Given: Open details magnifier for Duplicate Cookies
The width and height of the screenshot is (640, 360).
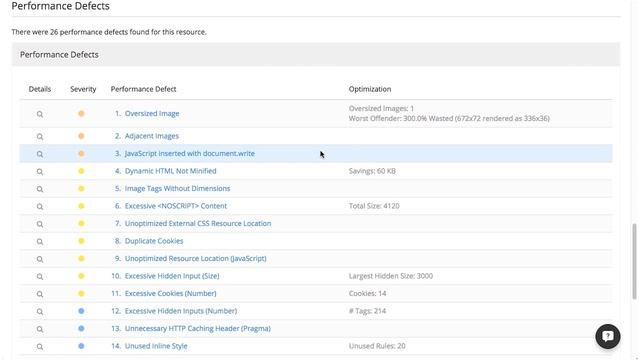Looking at the screenshot, I should point(40,242).
